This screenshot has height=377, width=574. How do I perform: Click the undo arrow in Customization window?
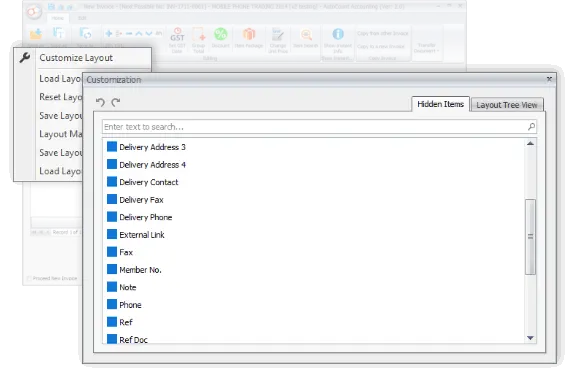click(100, 102)
